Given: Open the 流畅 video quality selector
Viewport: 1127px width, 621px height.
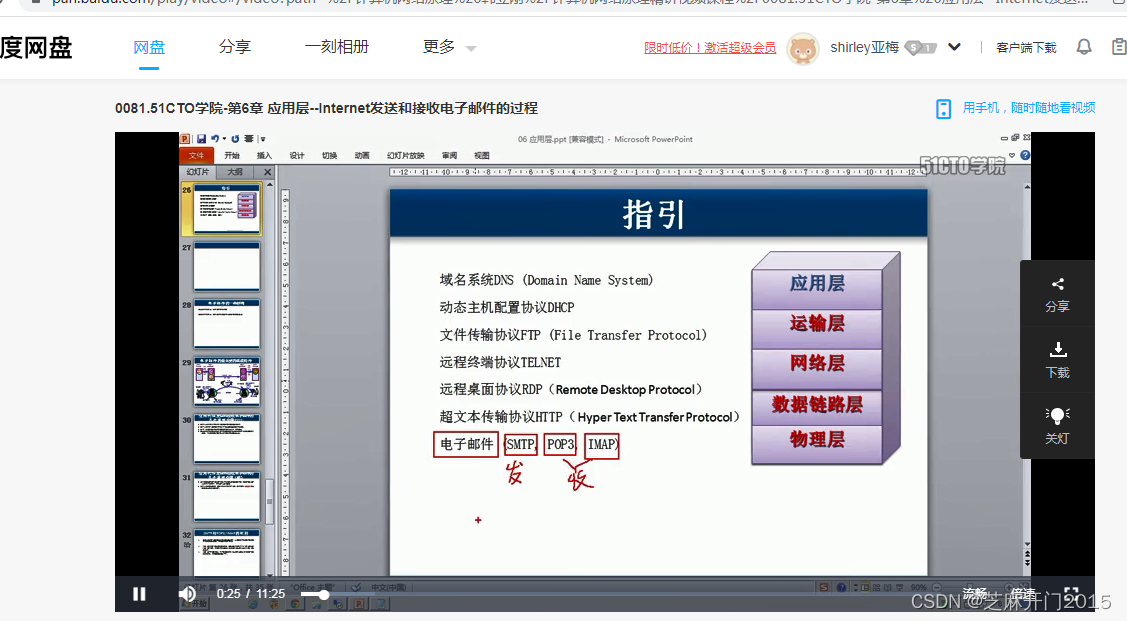Looking at the screenshot, I should click(x=975, y=594).
